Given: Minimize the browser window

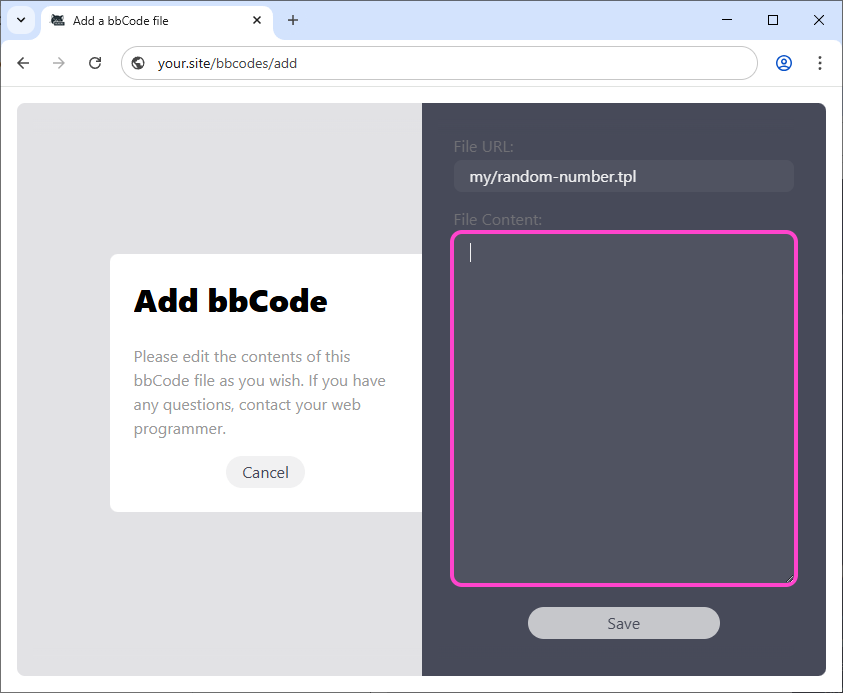Looking at the screenshot, I should (727, 20).
